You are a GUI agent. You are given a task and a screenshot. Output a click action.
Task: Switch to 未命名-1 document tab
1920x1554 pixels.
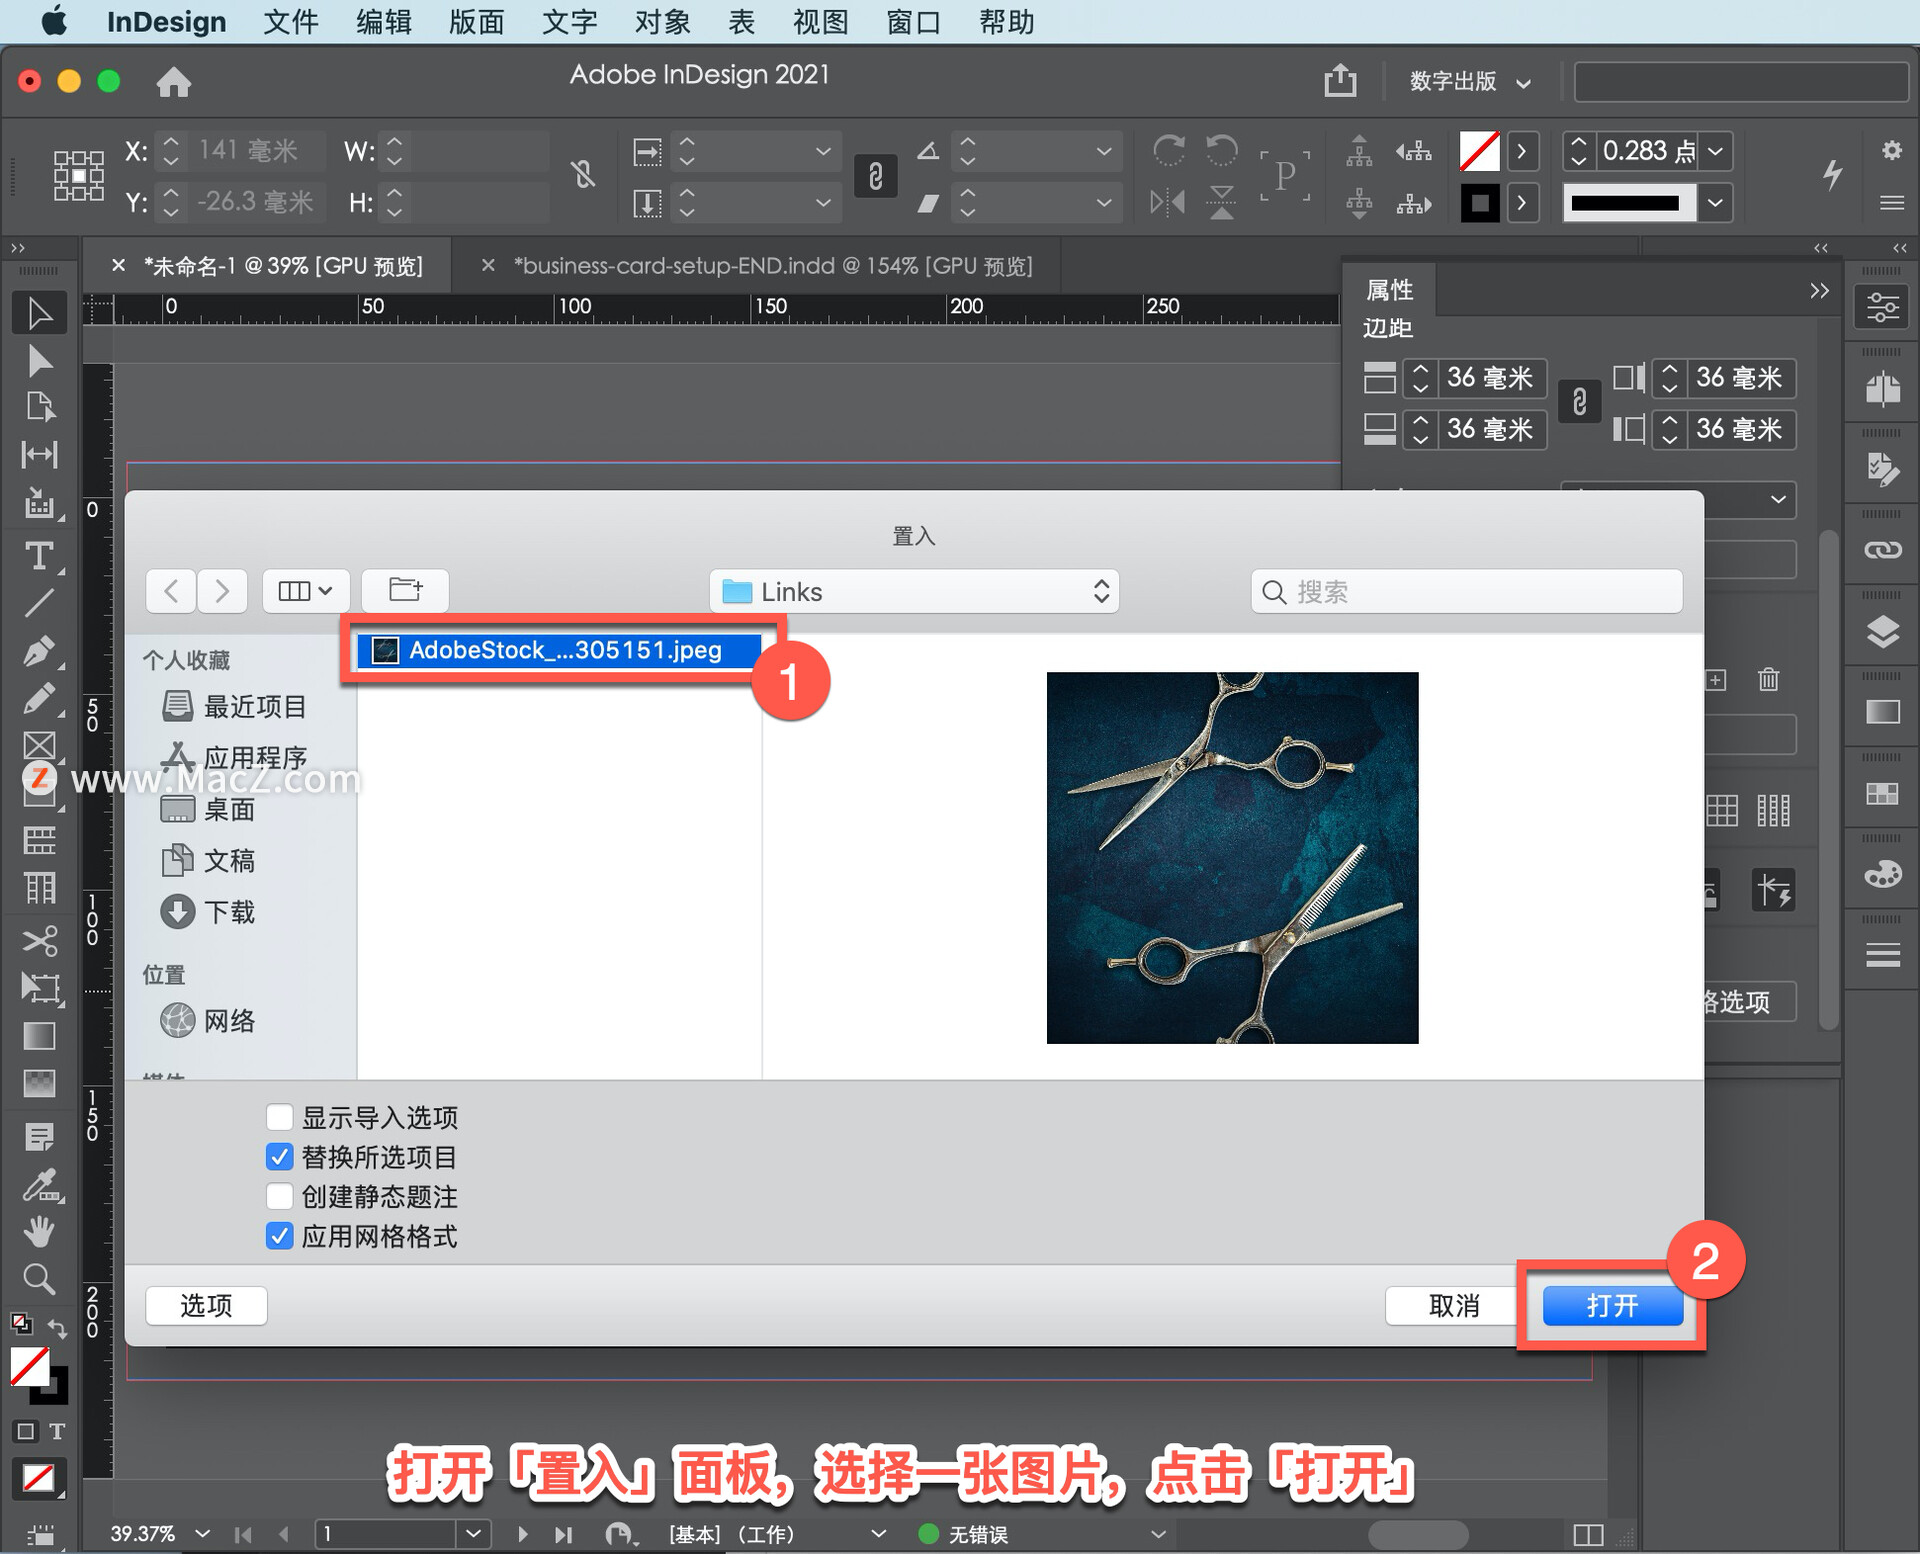(283, 266)
